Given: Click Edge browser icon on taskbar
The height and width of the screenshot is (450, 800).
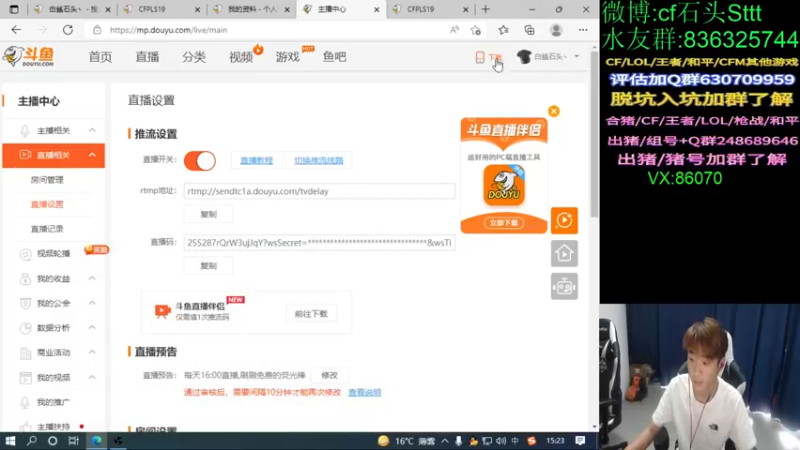Looking at the screenshot, I should (96, 441).
